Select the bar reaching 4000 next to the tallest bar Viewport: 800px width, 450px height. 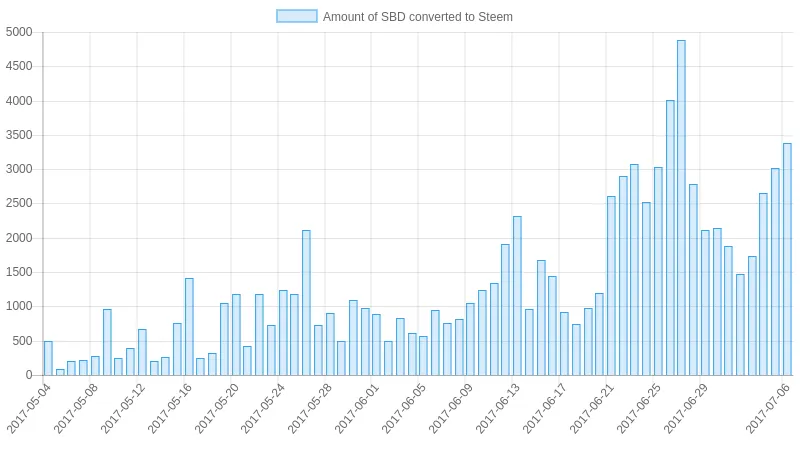point(670,238)
